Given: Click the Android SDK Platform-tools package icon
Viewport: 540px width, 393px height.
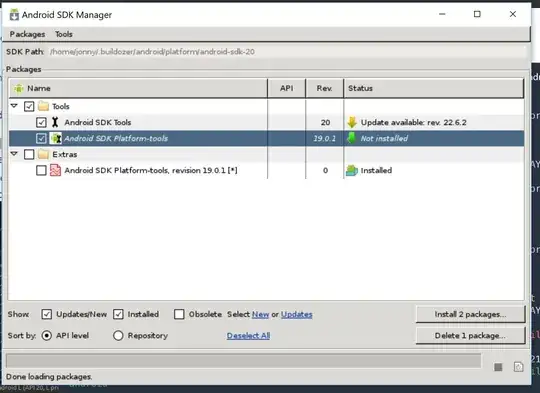Looking at the screenshot, I should (x=56, y=138).
